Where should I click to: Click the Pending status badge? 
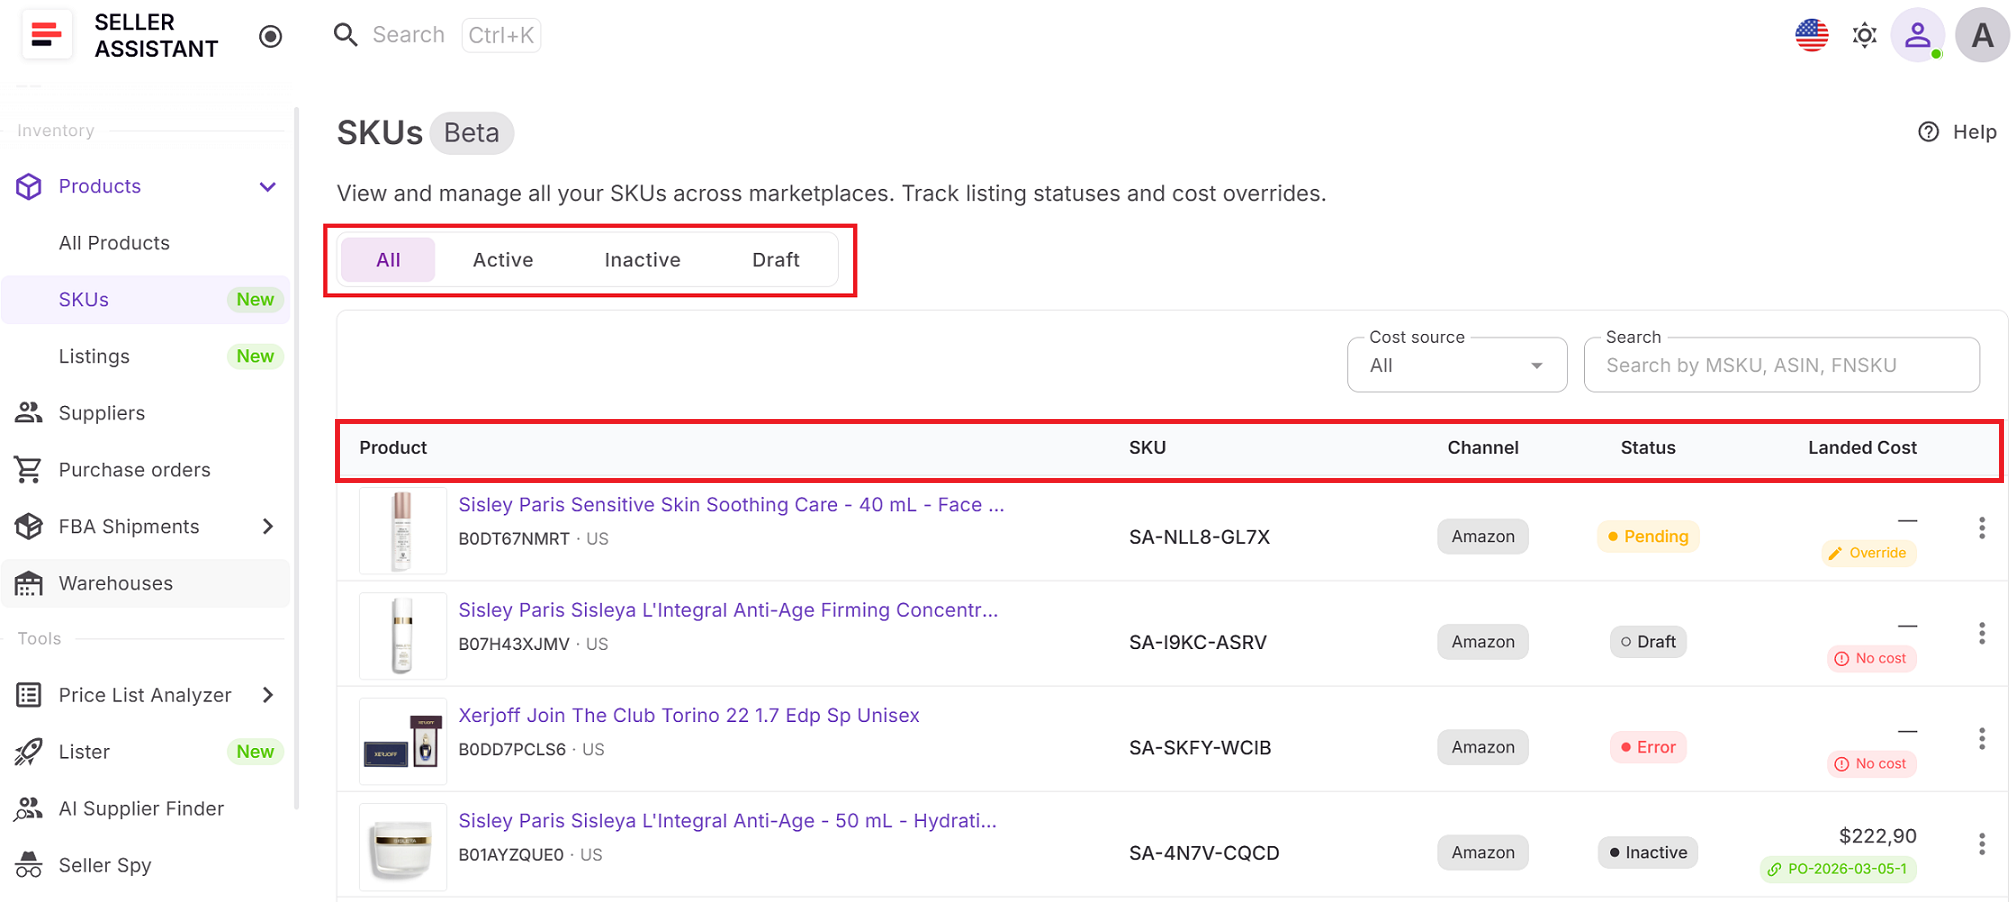1647,536
